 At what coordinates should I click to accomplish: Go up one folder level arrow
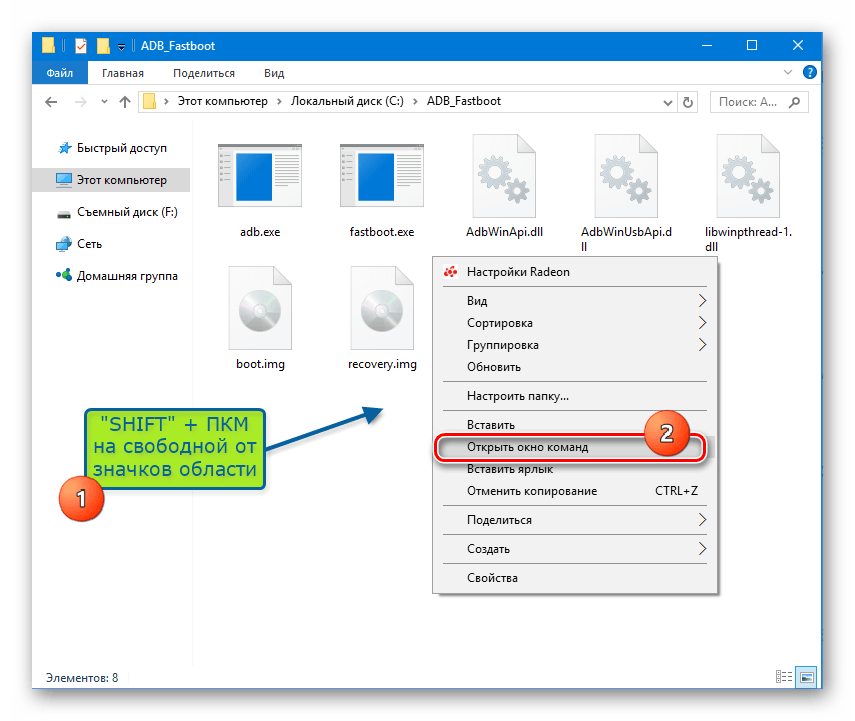(125, 102)
